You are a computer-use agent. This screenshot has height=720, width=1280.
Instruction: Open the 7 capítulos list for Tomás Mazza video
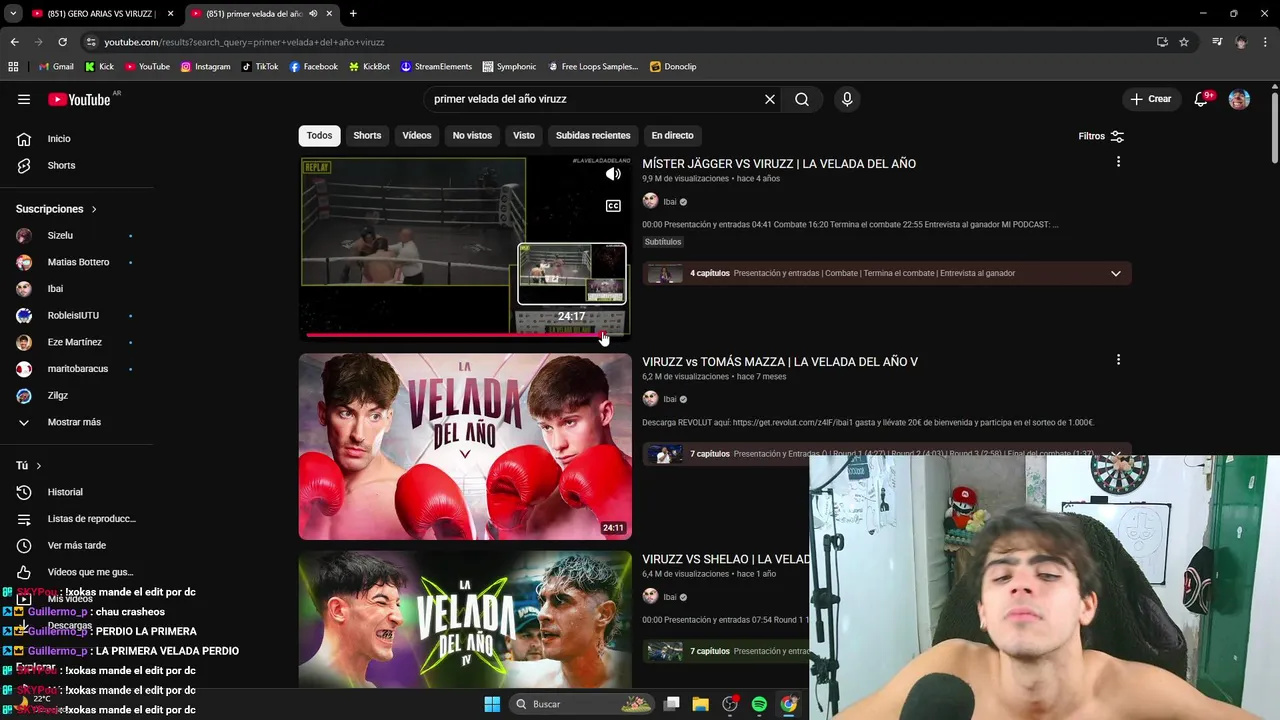[887, 454]
